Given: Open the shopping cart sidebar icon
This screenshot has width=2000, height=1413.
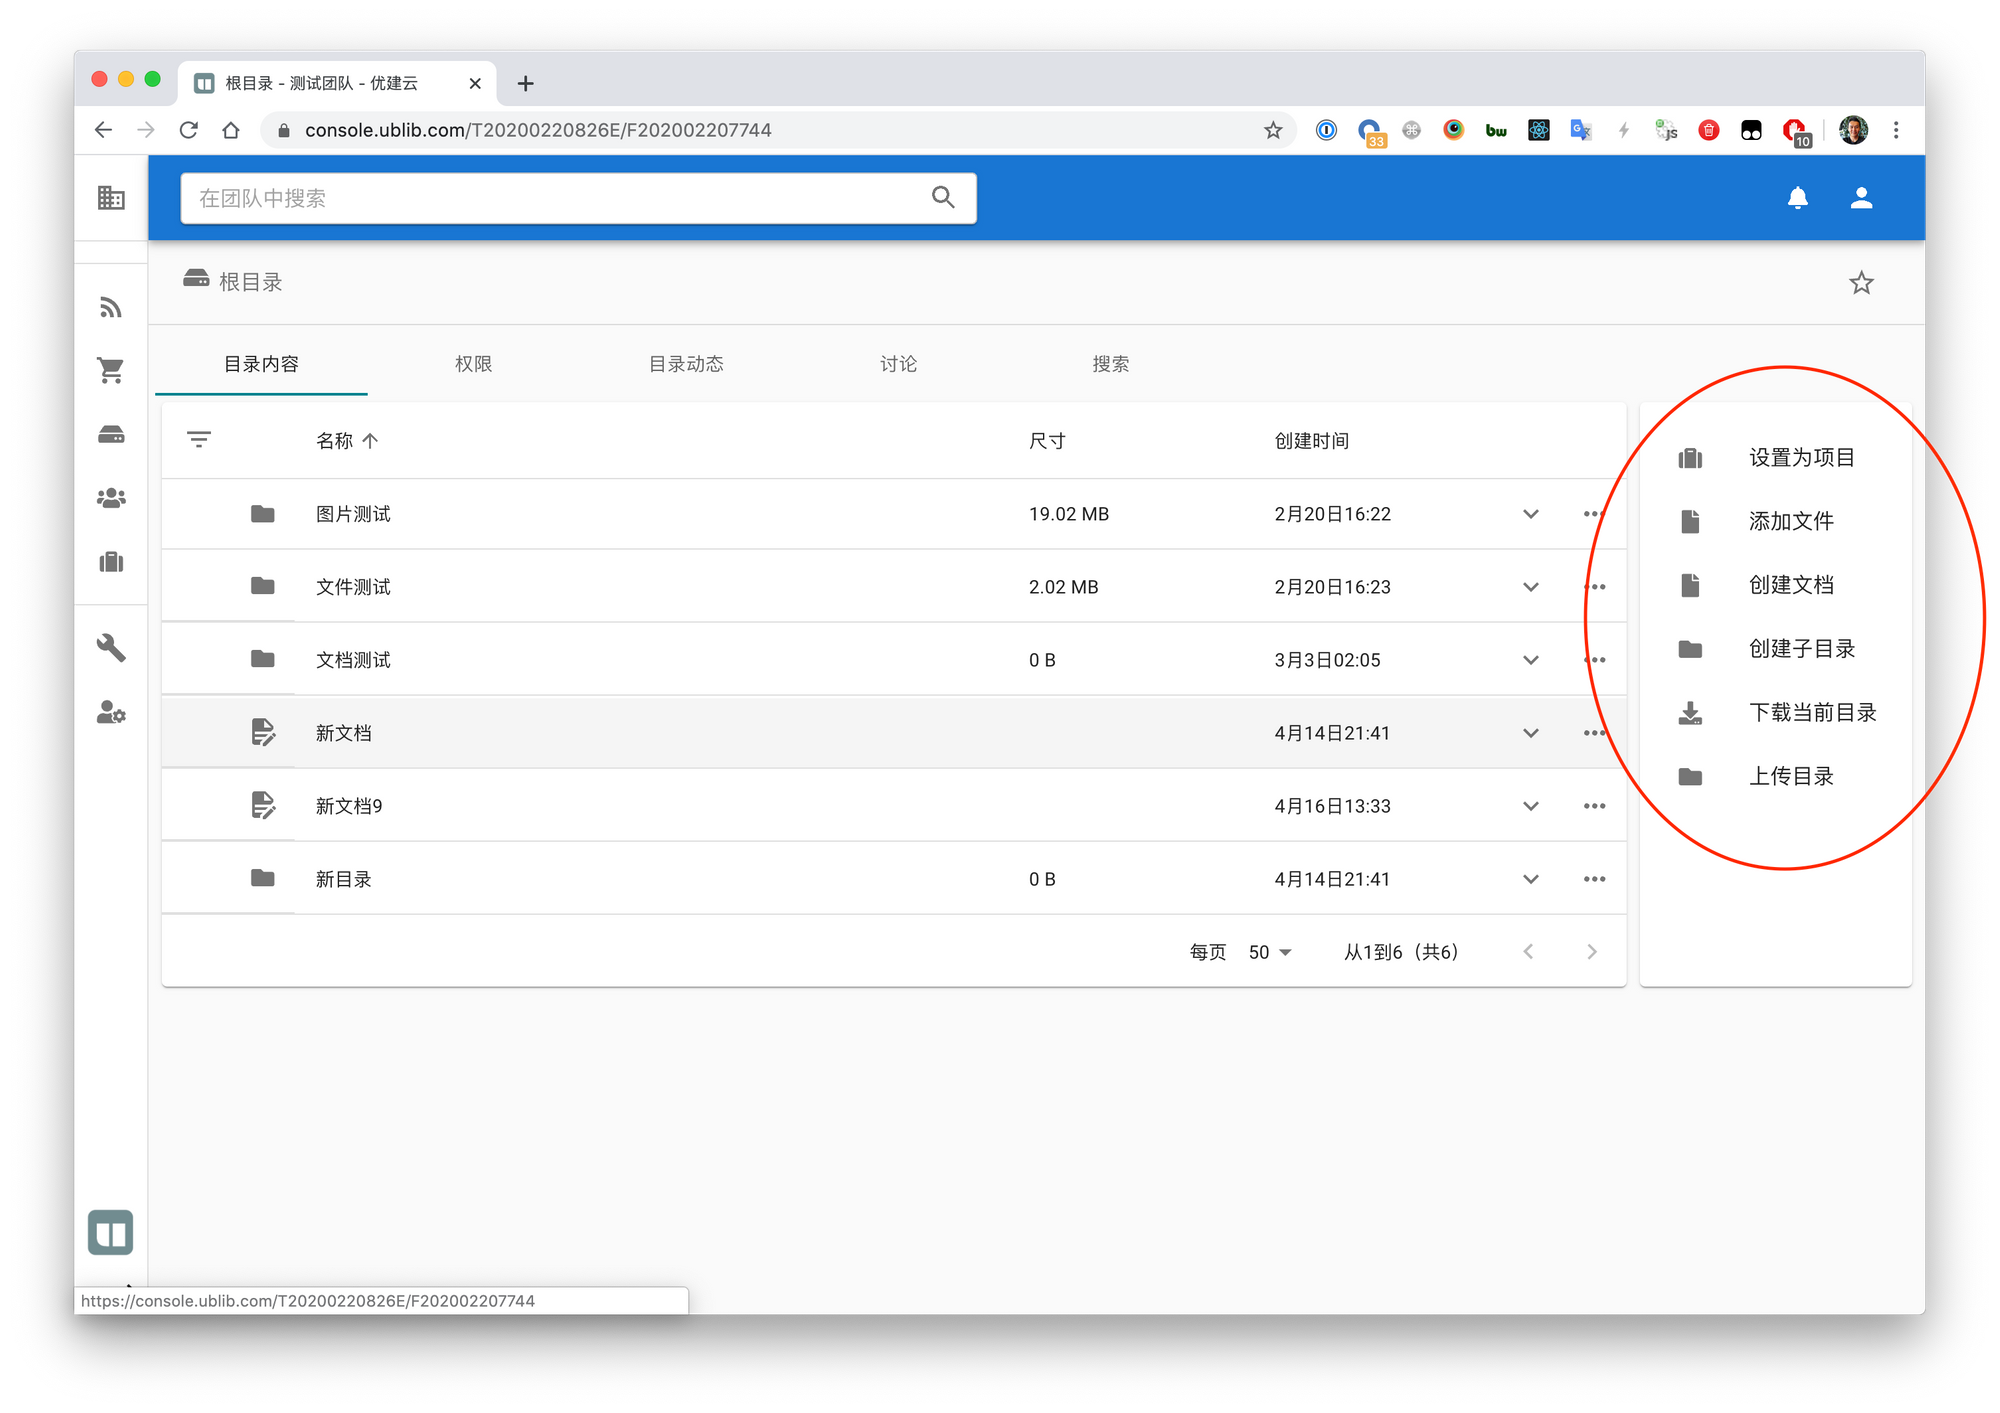Looking at the screenshot, I should 111,371.
